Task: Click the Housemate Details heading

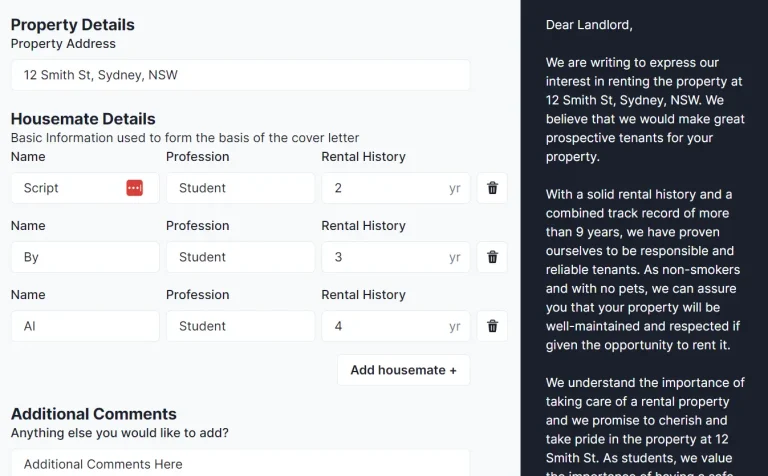Action: point(83,119)
